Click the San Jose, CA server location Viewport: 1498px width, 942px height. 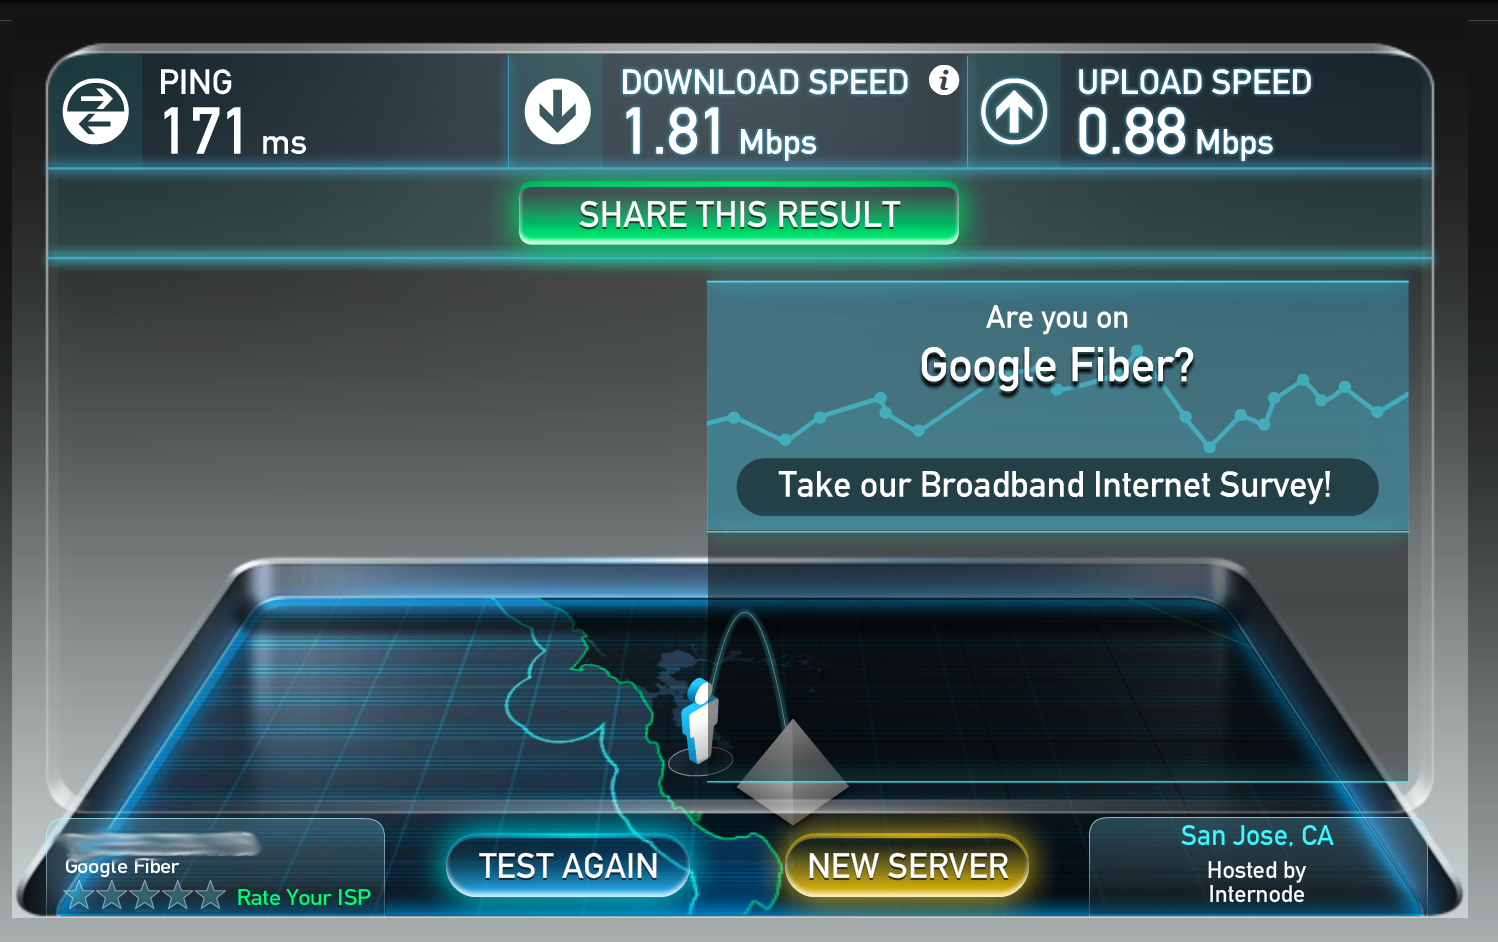click(1257, 836)
